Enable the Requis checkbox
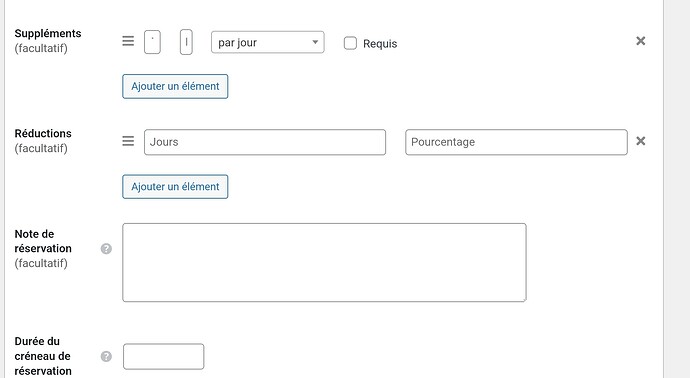The width and height of the screenshot is (690, 378). tap(350, 43)
